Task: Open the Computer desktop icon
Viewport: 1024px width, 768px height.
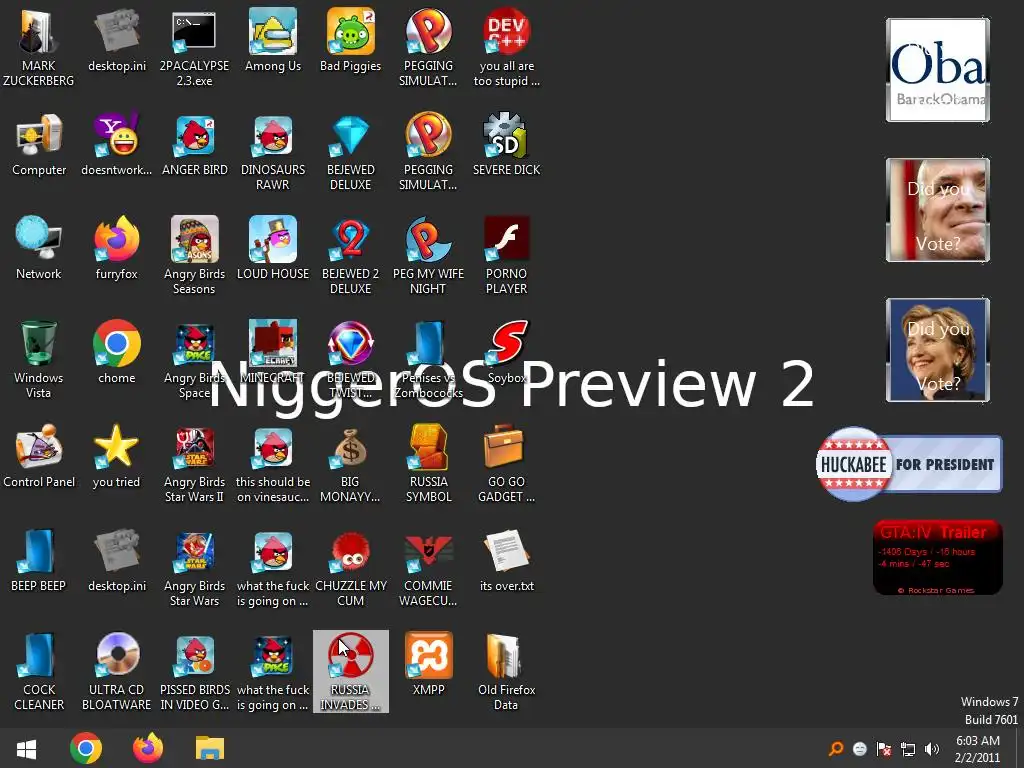Action: pos(39,145)
